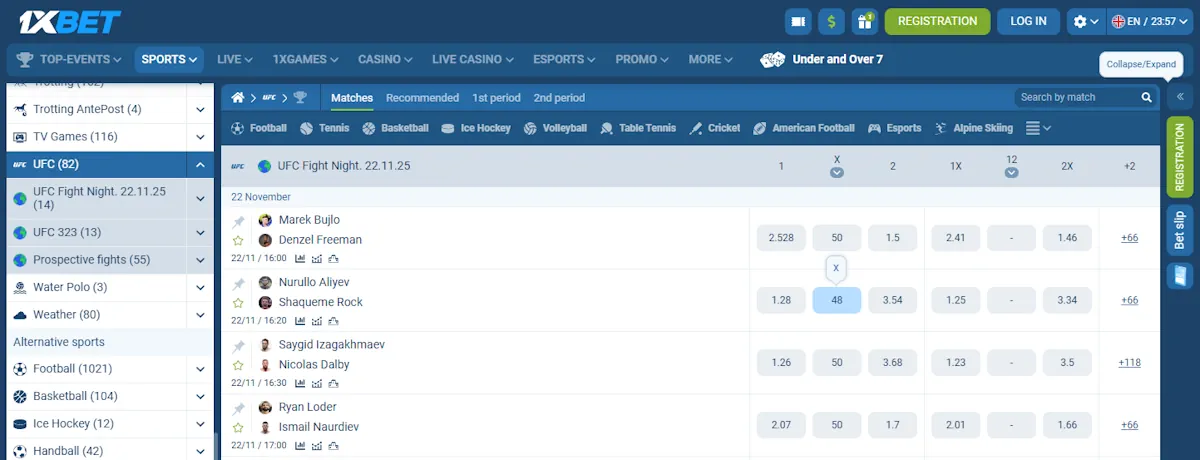Click the search magnifier icon
1200x460 pixels.
pos(1147,97)
